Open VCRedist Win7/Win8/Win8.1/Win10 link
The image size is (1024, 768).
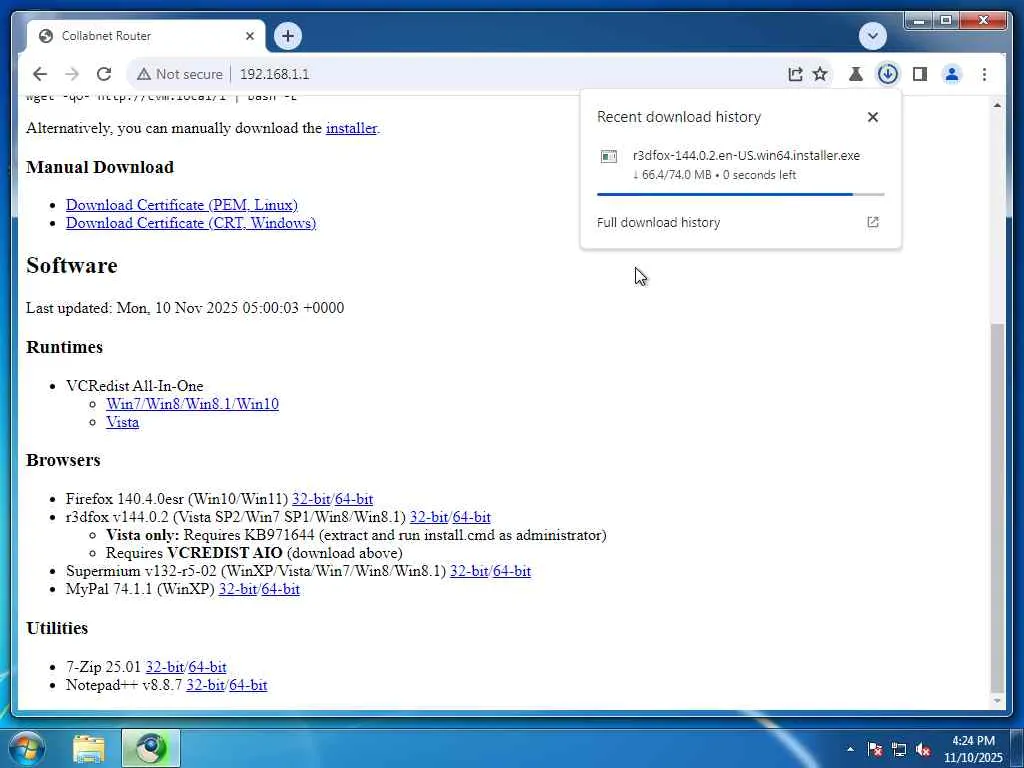tap(192, 404)
